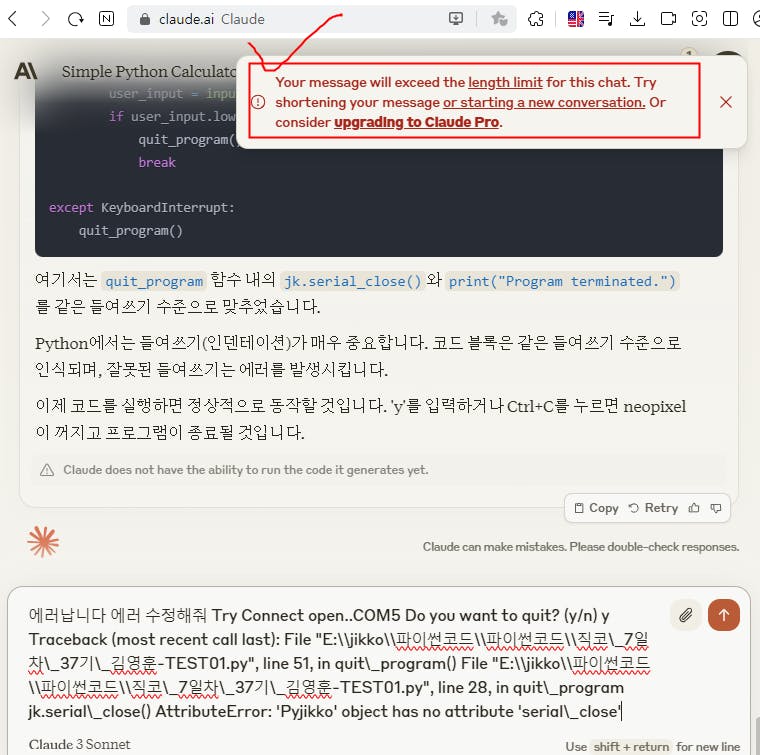Image resolution: width=760 pixels, height=755 pixels.
Task: Open browser downloads icon
Action: 637,19
